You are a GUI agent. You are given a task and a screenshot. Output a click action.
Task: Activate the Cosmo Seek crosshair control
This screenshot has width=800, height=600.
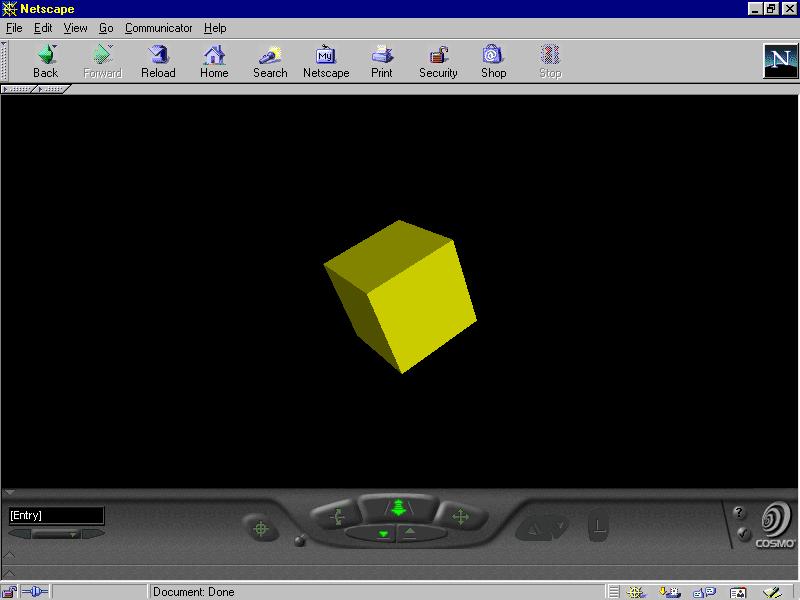[x=261, y=529]
